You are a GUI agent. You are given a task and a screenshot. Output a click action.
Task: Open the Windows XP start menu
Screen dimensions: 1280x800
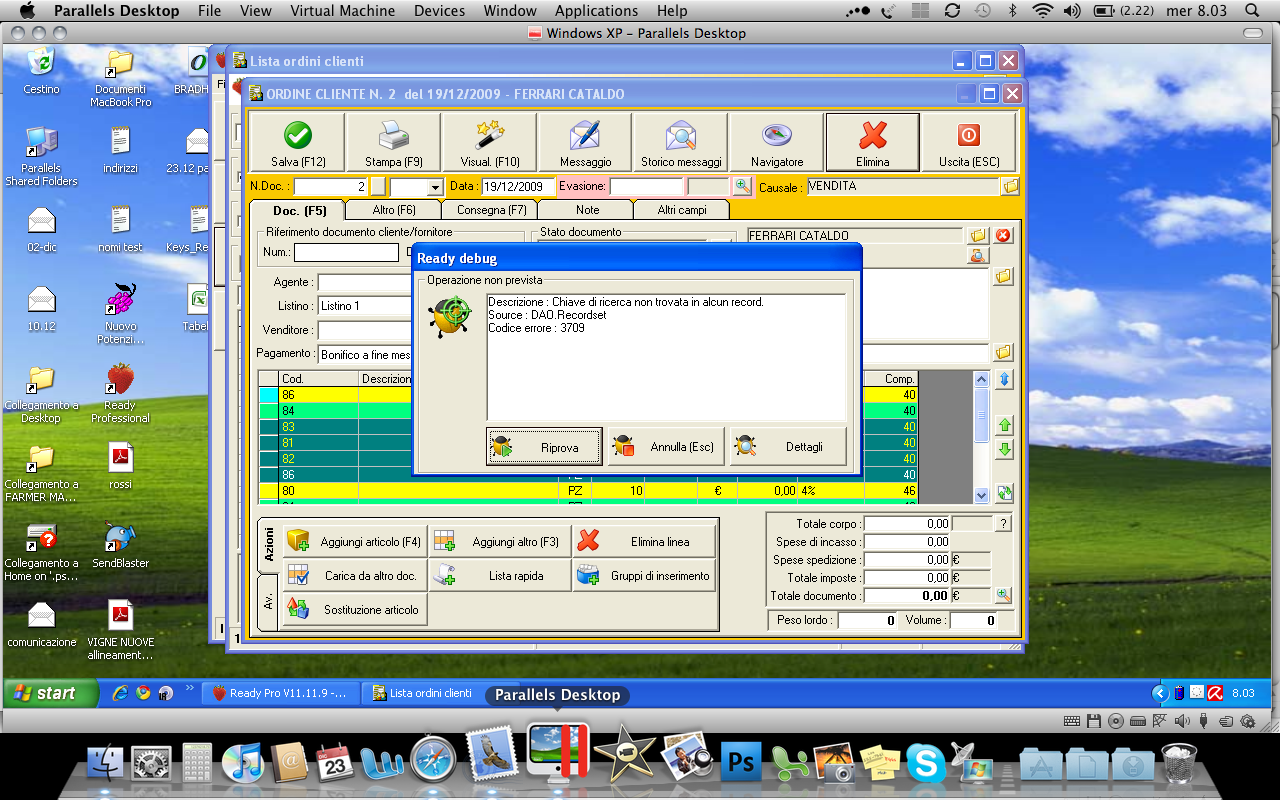click(51, 693)
